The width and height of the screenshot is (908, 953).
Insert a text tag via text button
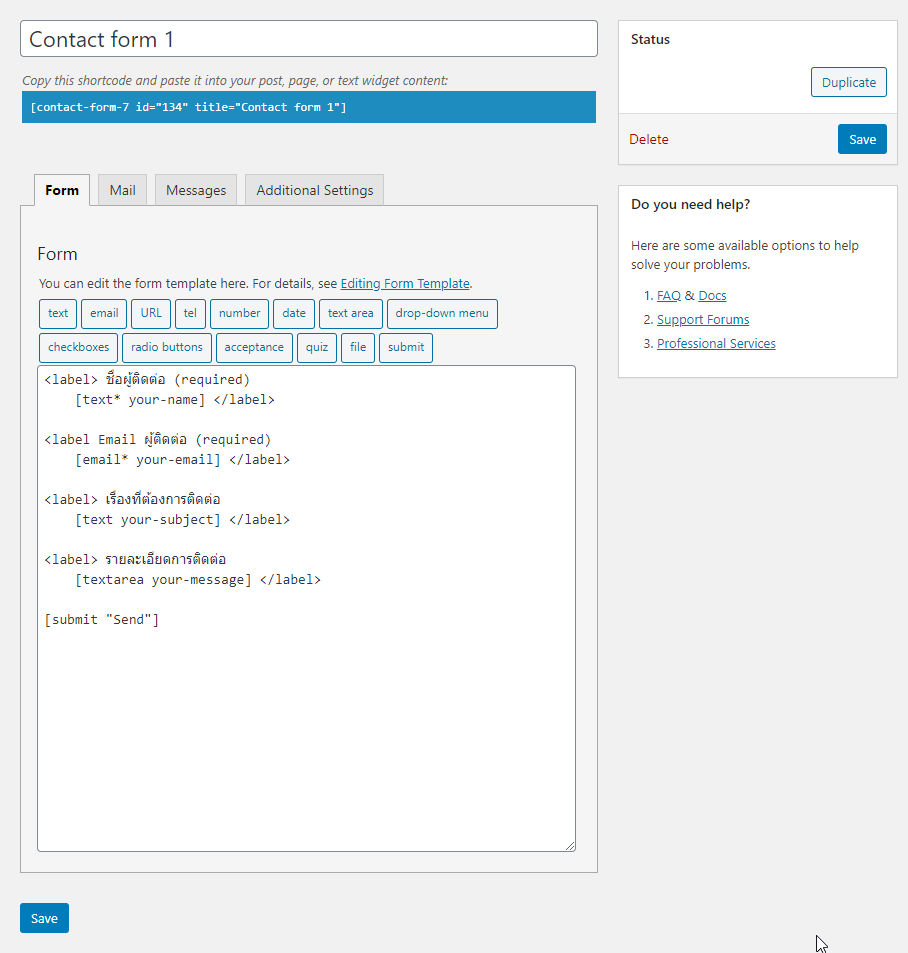tap(58, 314)
